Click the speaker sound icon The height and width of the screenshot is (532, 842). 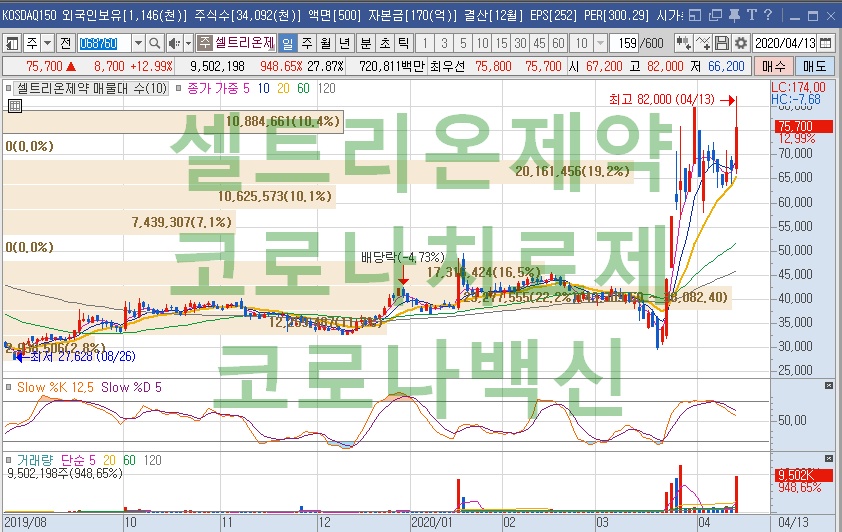click(174, 43)
